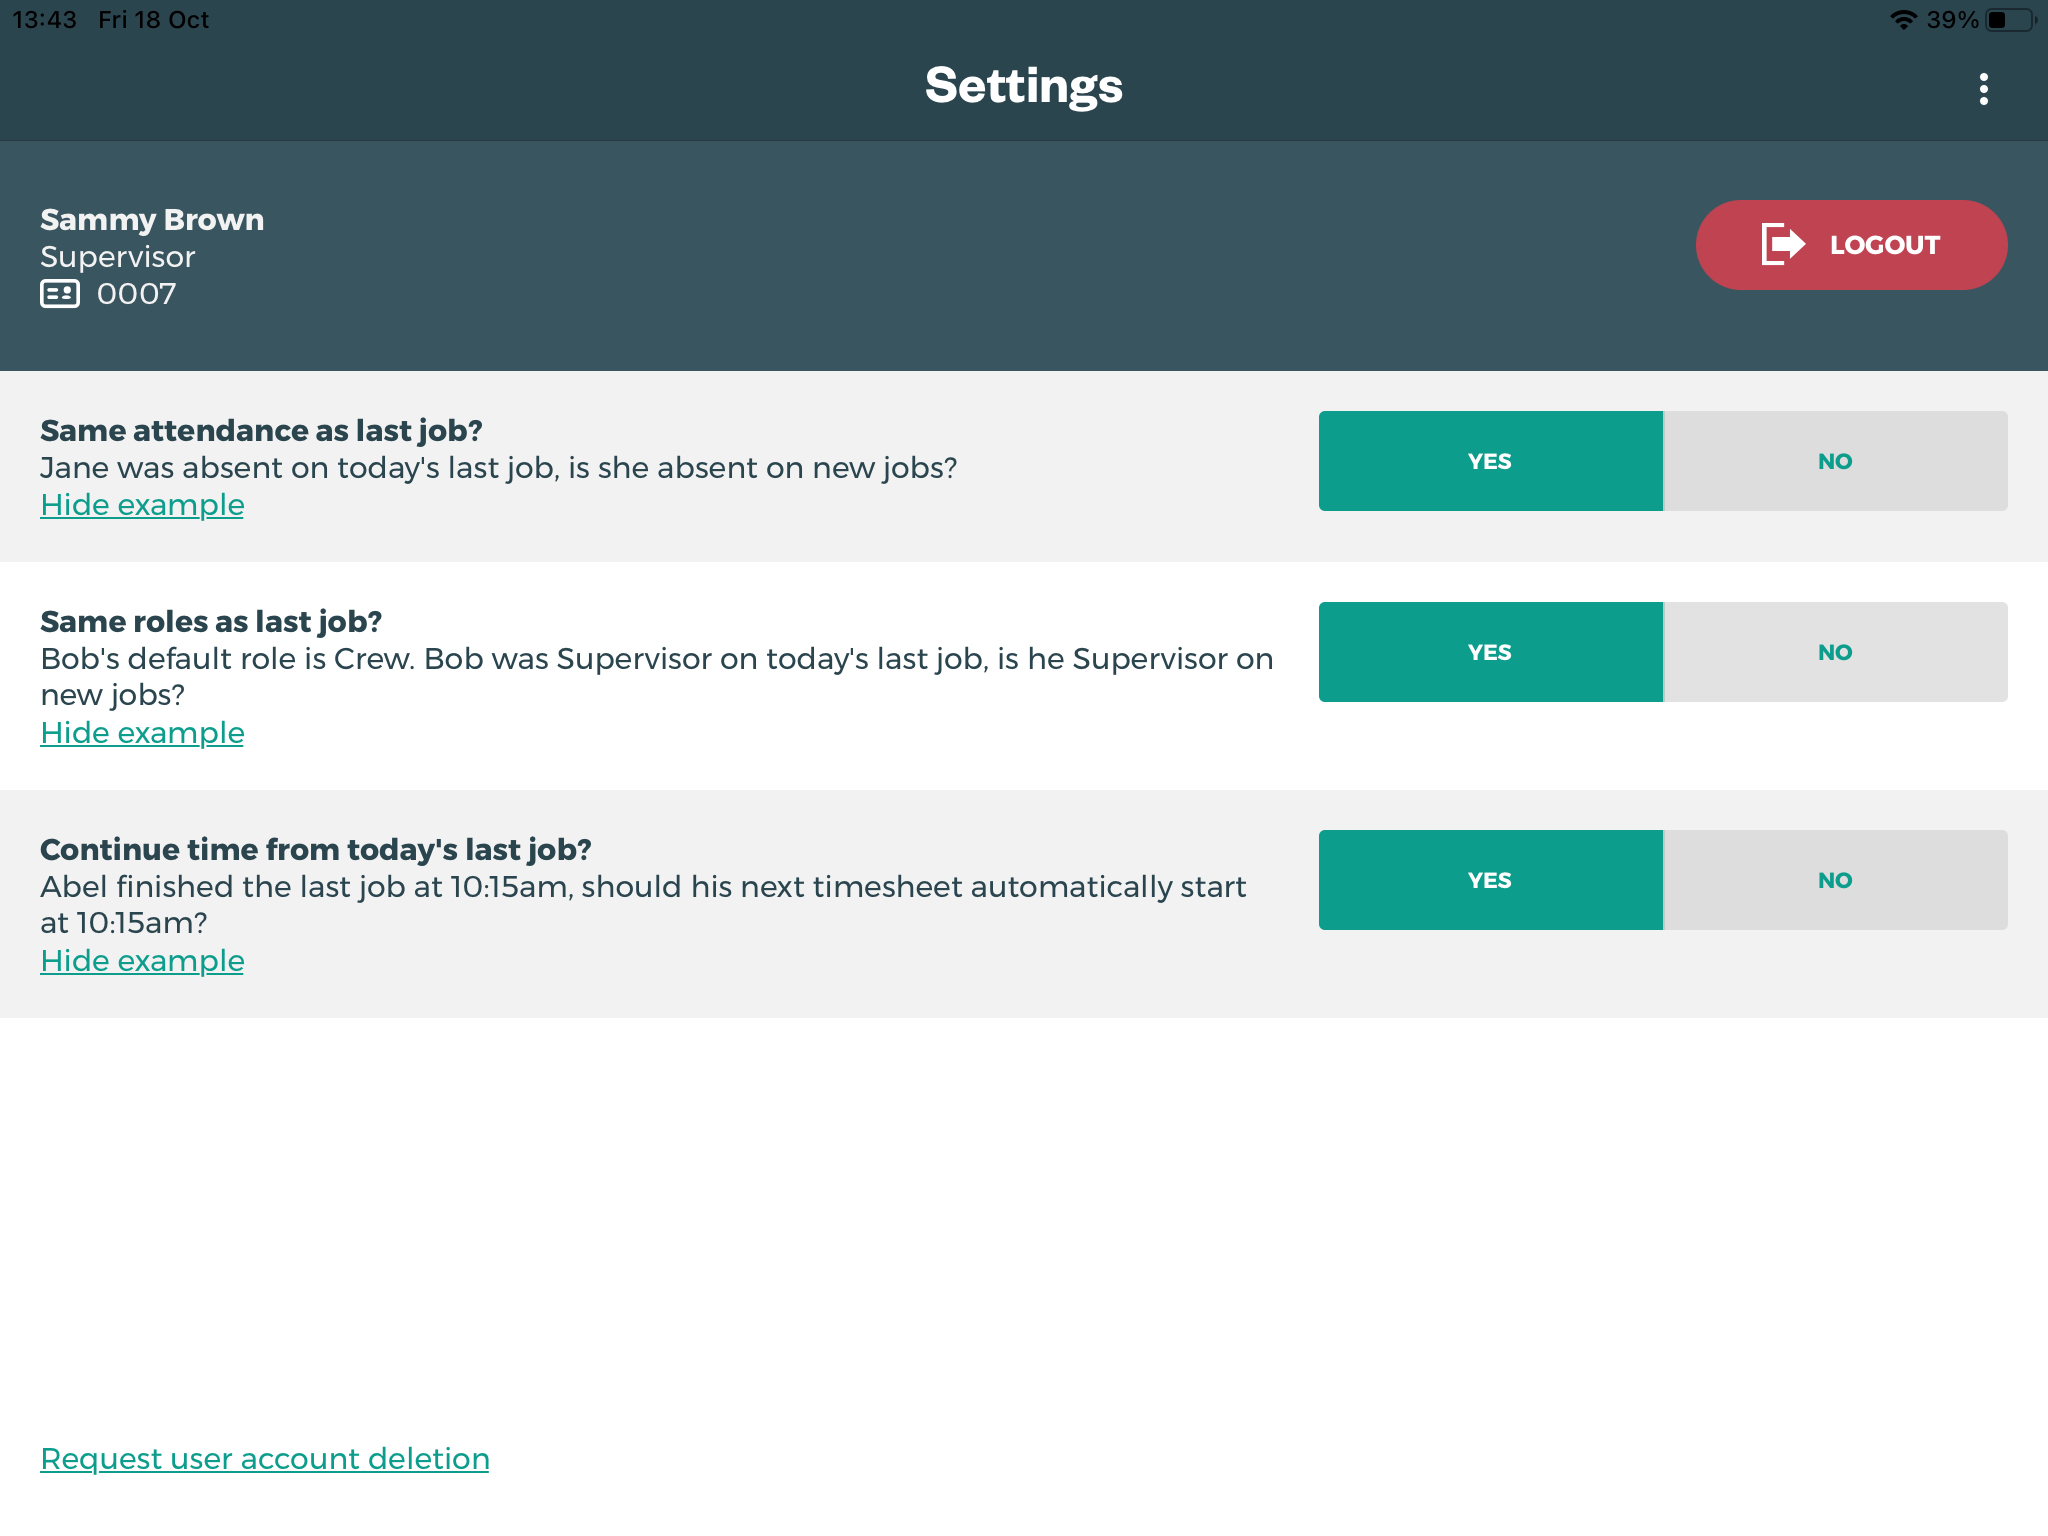The height and width of the screenshot is (1536, 2048).
Task: Select NO for continue time from last job
Action: pyautogui.click(x=1835, y=880)
